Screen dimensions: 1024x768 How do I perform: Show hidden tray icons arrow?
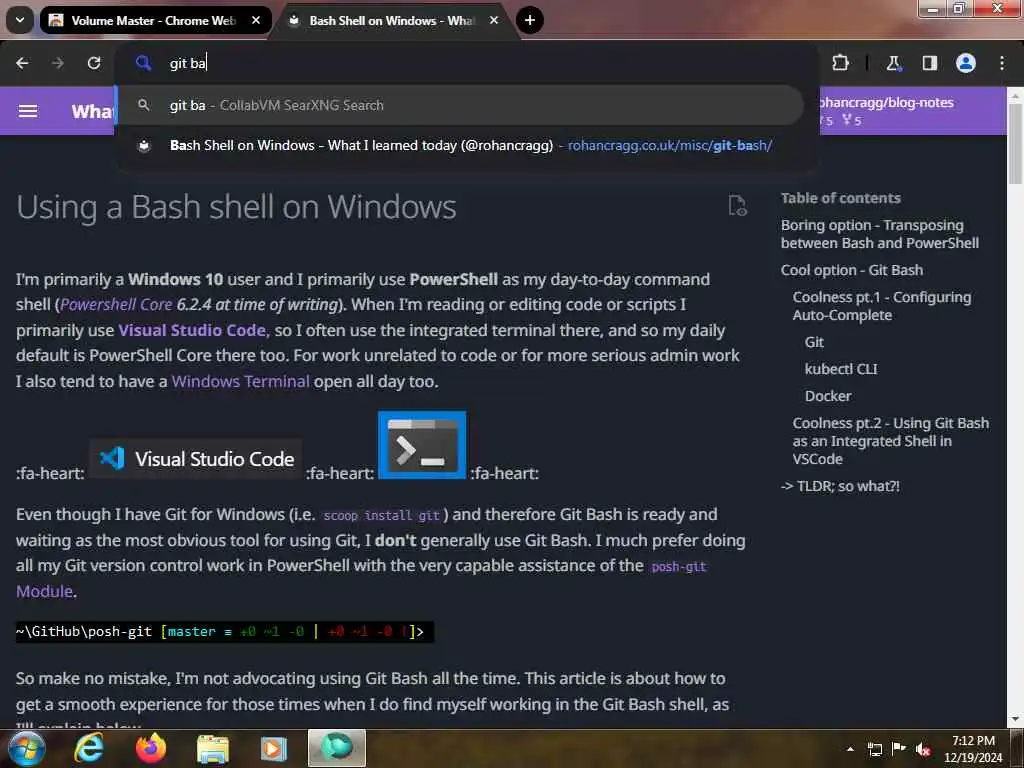(850, 749)
